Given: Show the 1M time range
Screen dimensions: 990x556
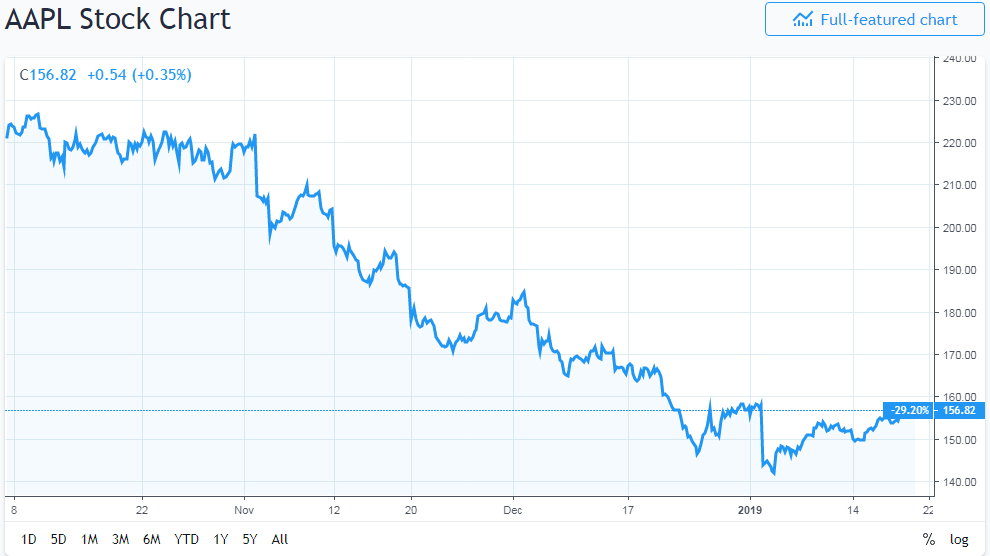Looking at the screenshot, I should [89, 539].
